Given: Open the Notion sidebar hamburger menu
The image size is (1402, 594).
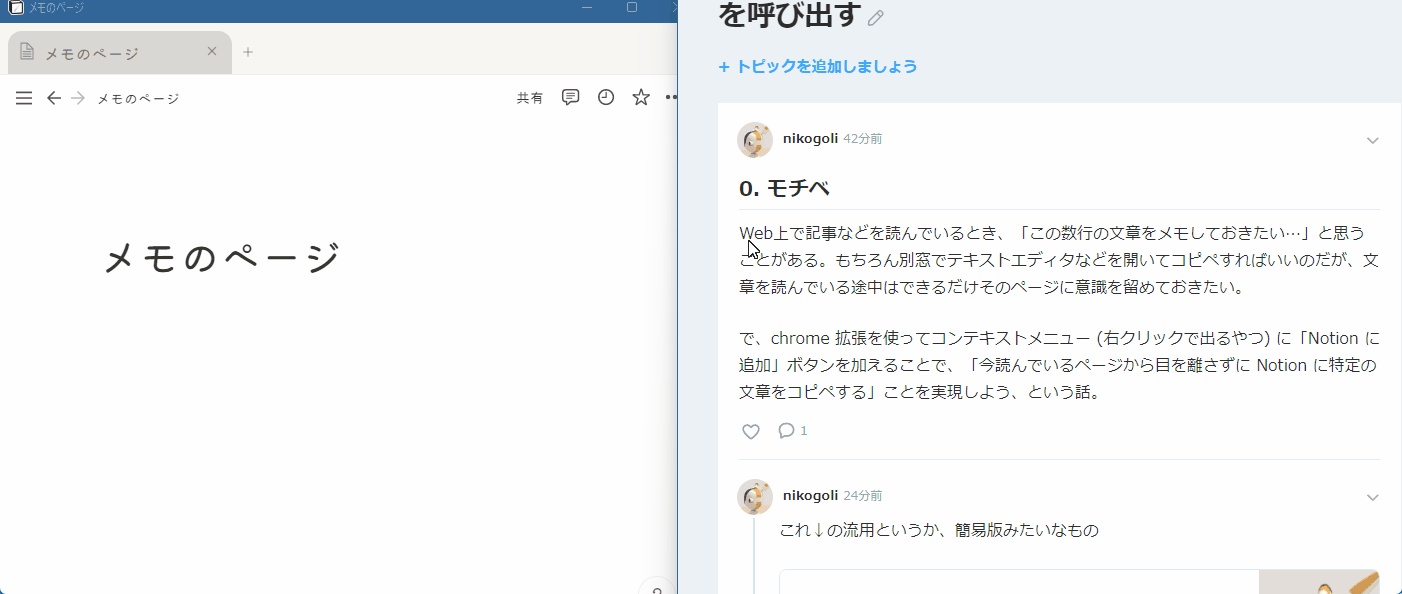Looking at the screenshot, I should coord(24,98).
